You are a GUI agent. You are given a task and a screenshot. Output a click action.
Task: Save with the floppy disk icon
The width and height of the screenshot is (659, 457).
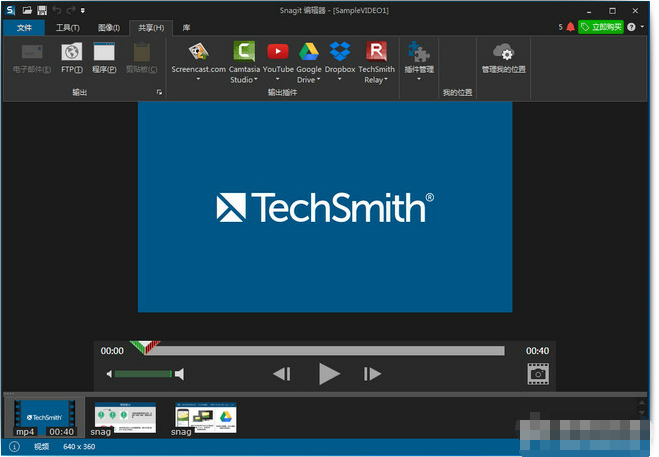pos(42,10)
